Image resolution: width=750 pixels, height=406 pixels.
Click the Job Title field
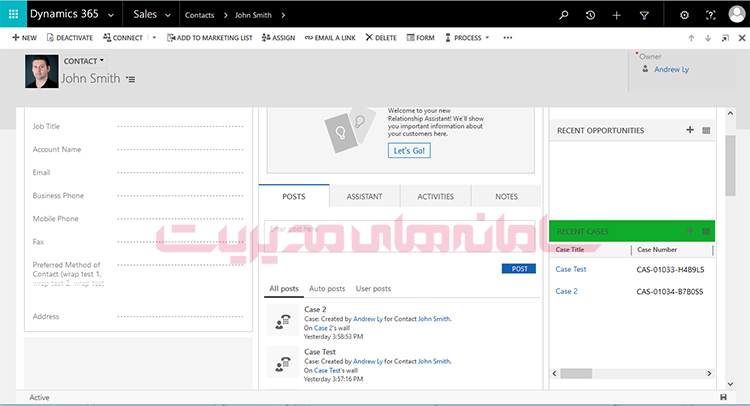[x=180, y=126]
